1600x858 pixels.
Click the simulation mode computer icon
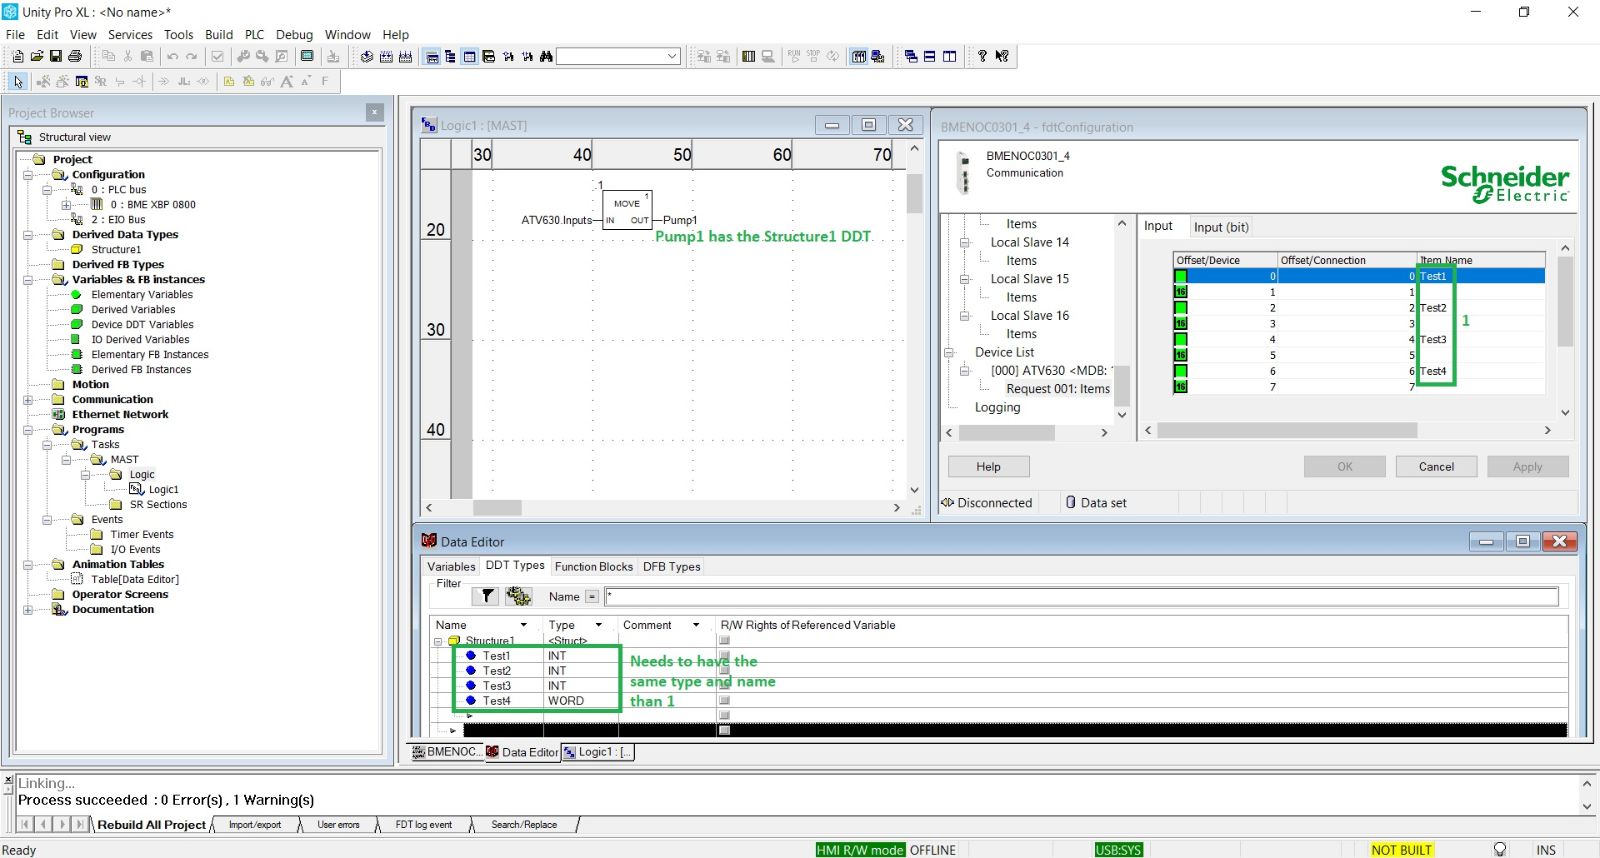tap(878, 57)
